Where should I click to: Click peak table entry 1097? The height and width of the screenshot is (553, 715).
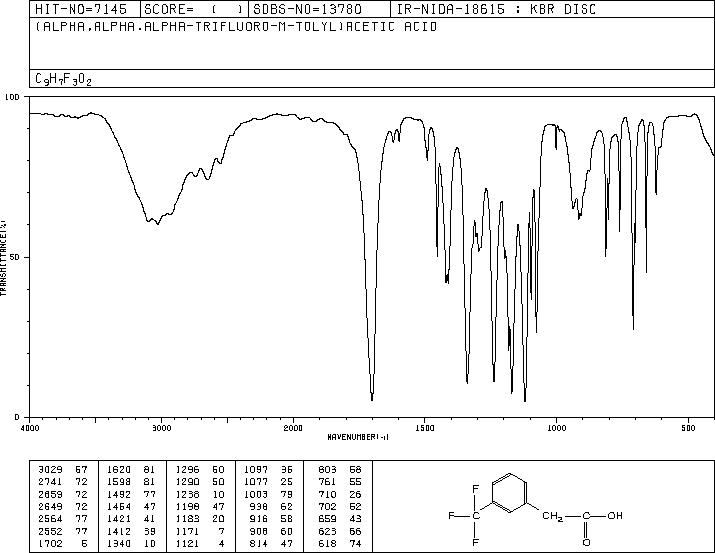coord(256,470)
